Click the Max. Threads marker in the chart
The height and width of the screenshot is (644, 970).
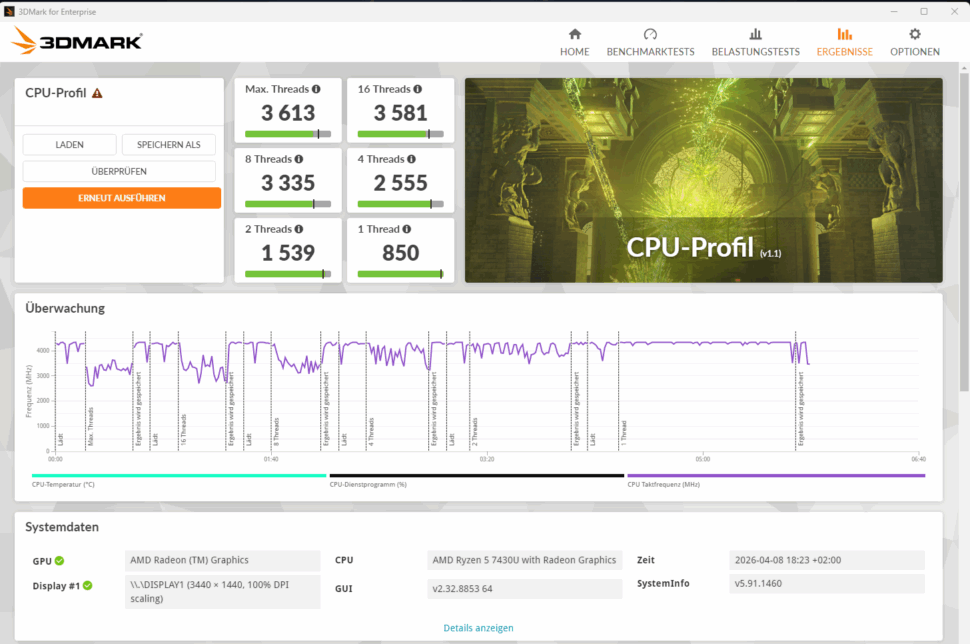[90, 427]
